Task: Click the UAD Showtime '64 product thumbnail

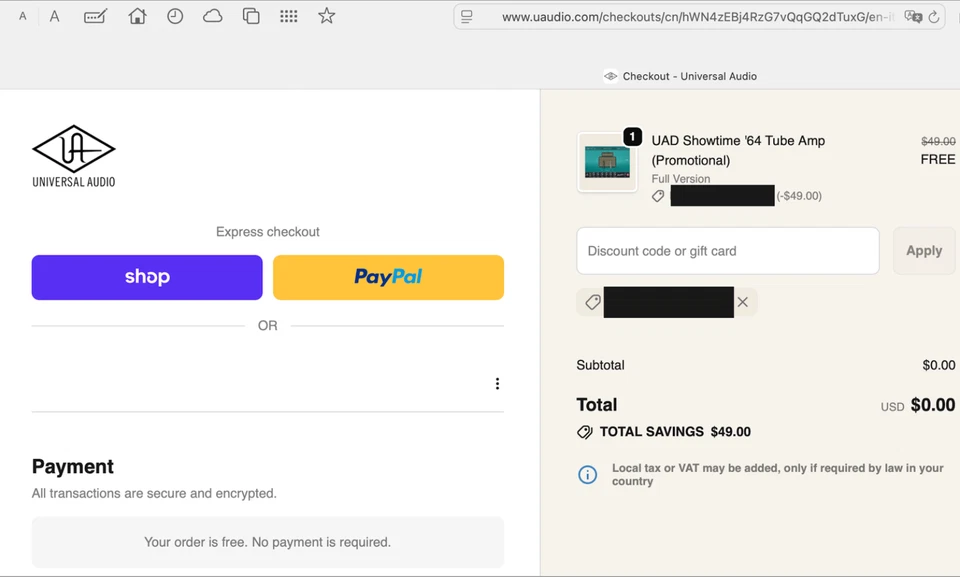Action: pos(607,162)
